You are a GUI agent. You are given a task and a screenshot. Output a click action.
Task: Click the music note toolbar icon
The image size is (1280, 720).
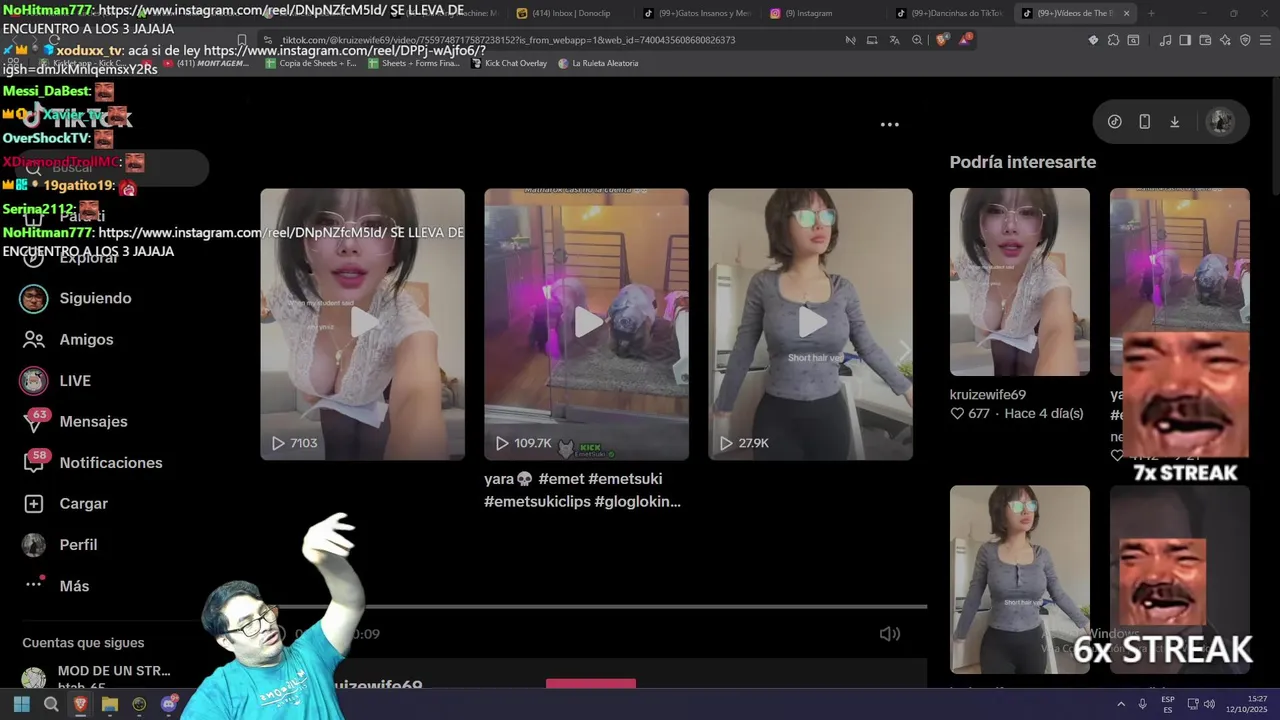(x=1165, y=40)
